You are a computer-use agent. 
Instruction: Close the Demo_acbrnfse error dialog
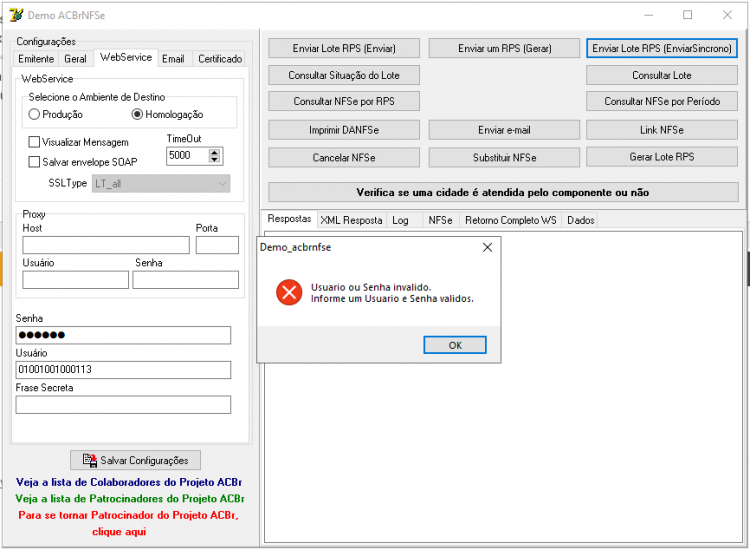pyautogui.click(x=487, y=247)
